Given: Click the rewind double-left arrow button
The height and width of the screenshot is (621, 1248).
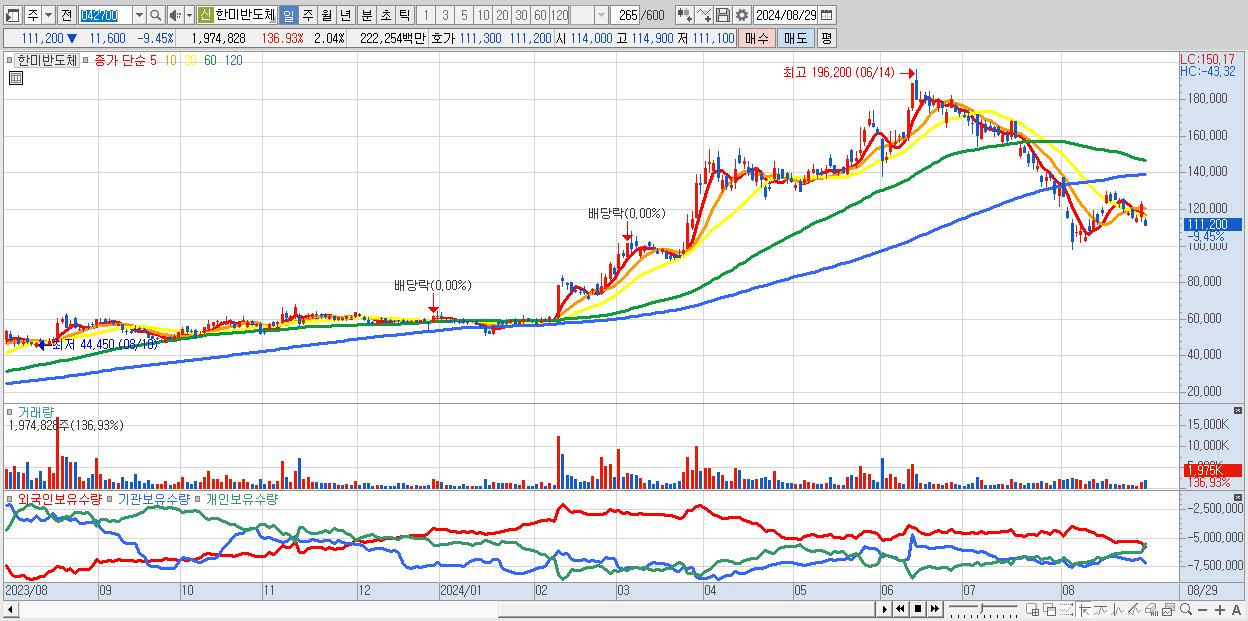Looking at the screenshot, I should click(900, 608).
